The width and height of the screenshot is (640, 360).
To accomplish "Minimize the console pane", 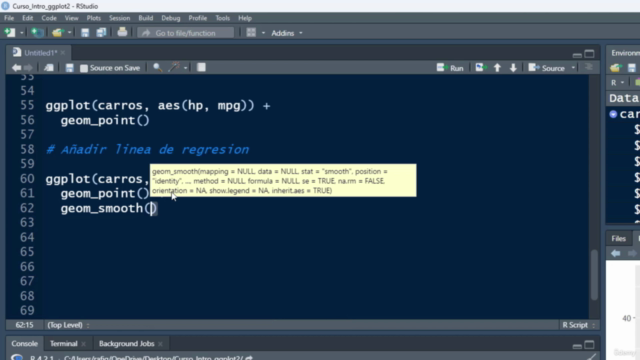I will tap(577, 346).
